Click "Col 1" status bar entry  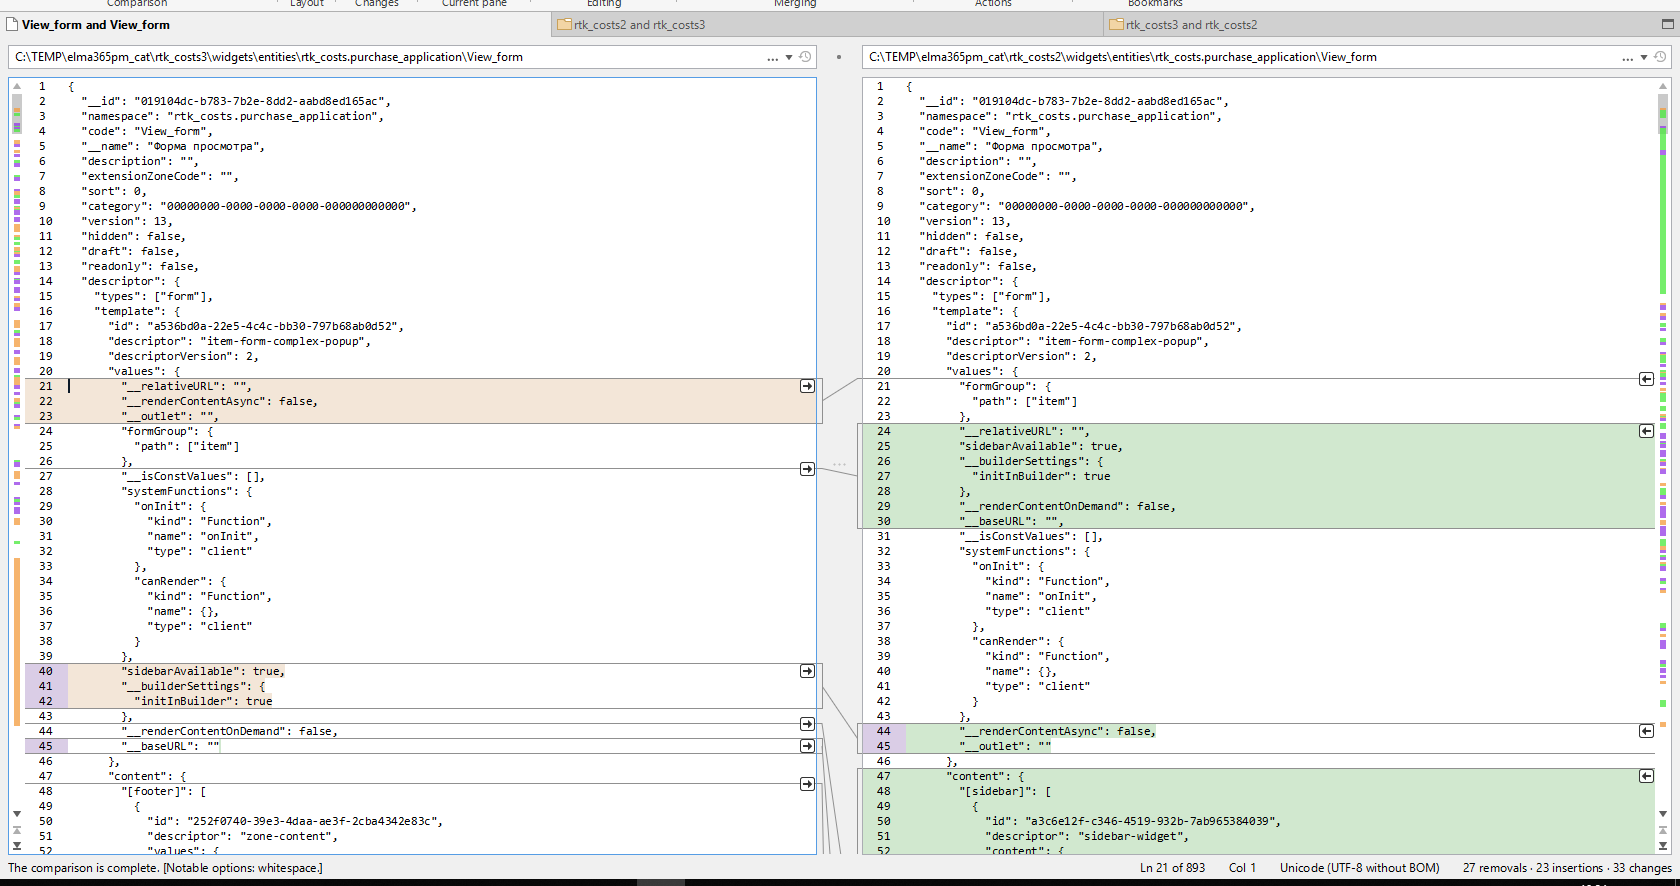(1242, 868)
